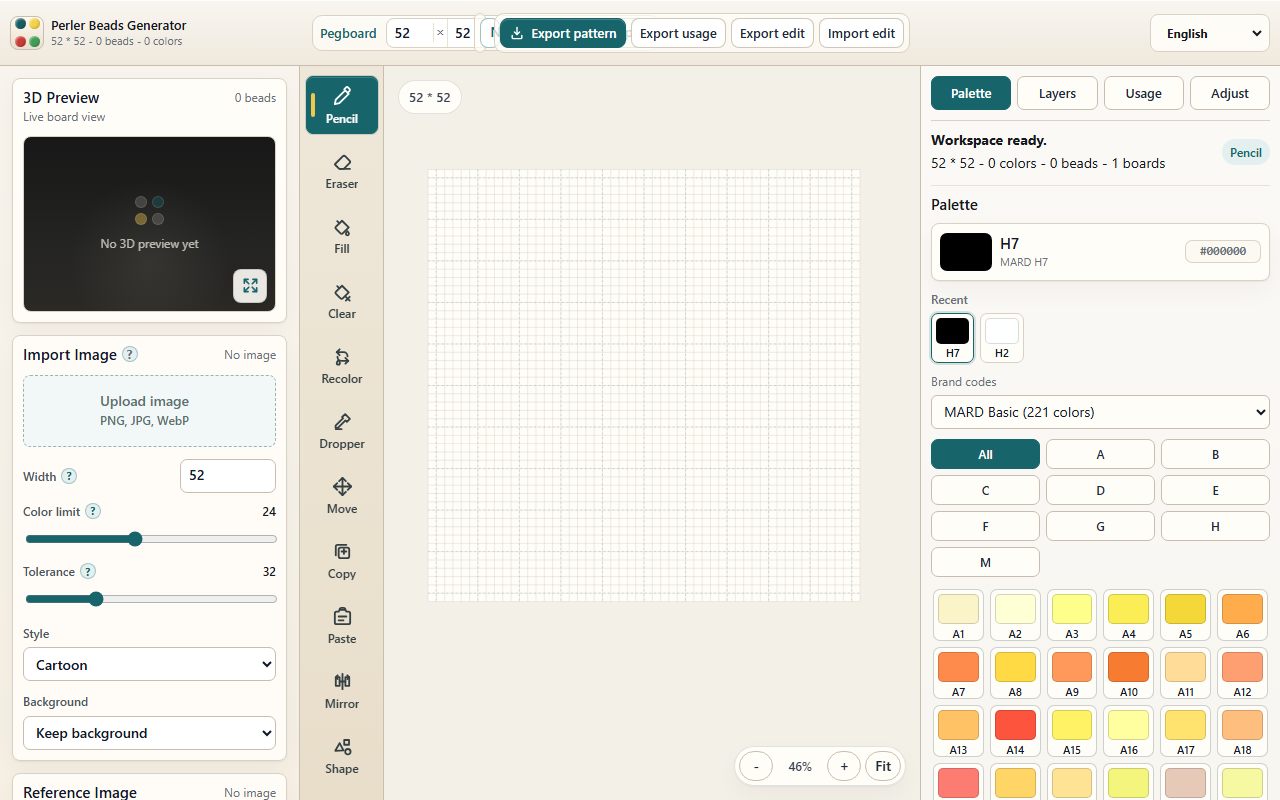Choose the Clear tool
The image size is (1280, 800).
(x=342, y=300)
